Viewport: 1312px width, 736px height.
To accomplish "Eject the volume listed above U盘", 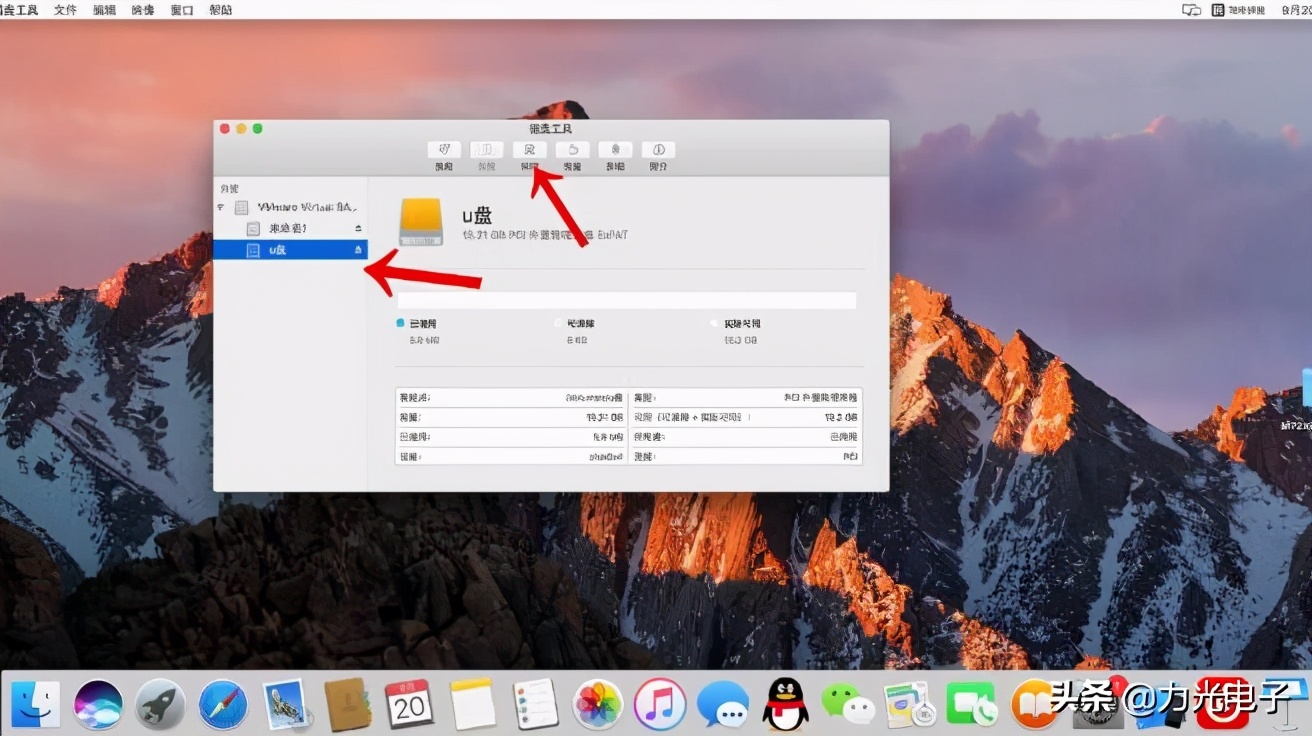I will click(x=358, y=229).
